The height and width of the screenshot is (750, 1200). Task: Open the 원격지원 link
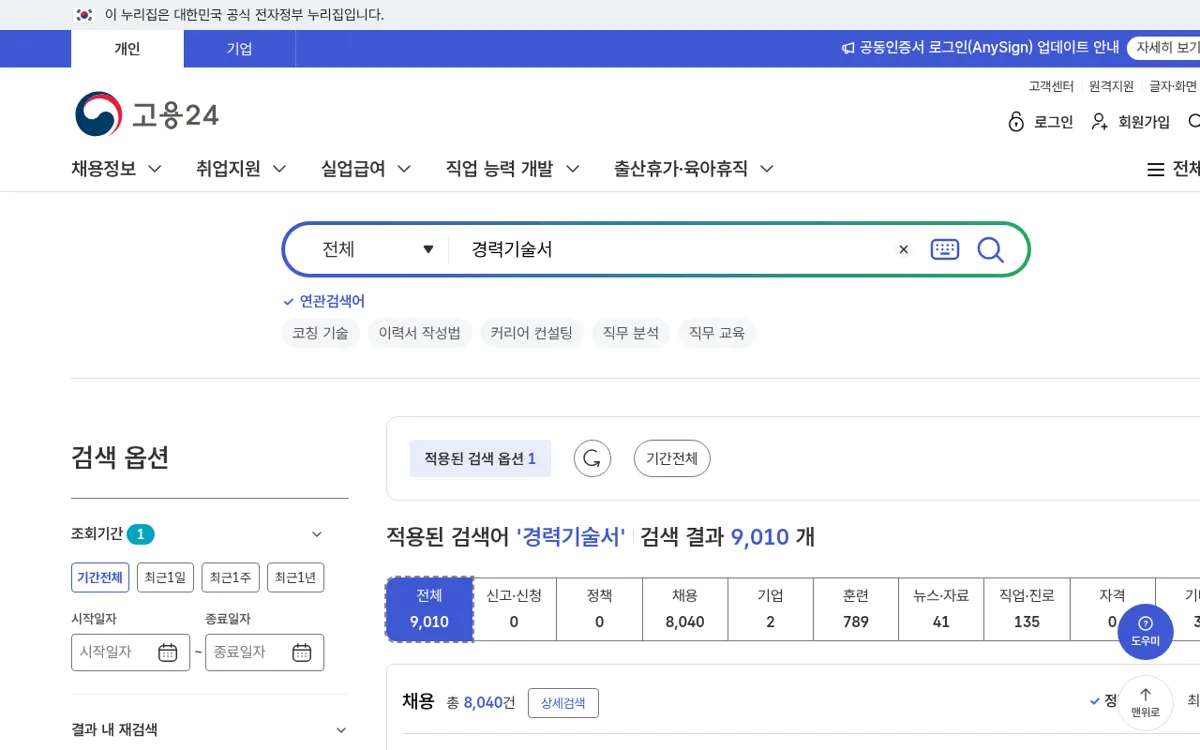click(x=1111, y=86)
